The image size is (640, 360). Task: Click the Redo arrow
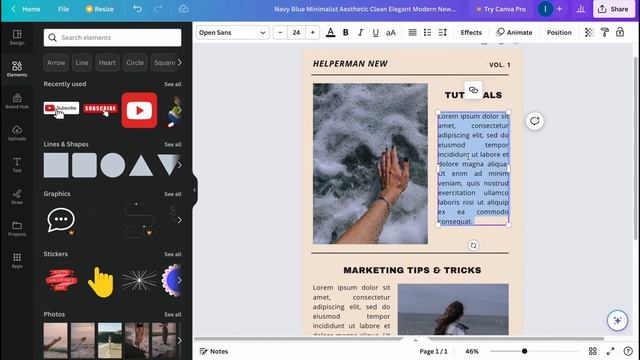pyautogui.click(x=158, y=9)
